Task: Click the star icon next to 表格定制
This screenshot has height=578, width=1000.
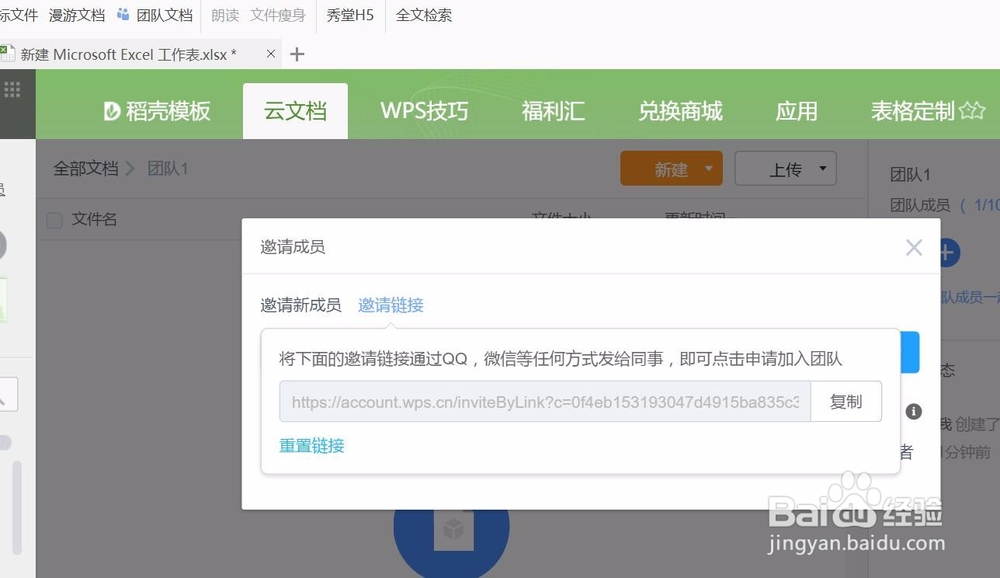Action: 969,111
